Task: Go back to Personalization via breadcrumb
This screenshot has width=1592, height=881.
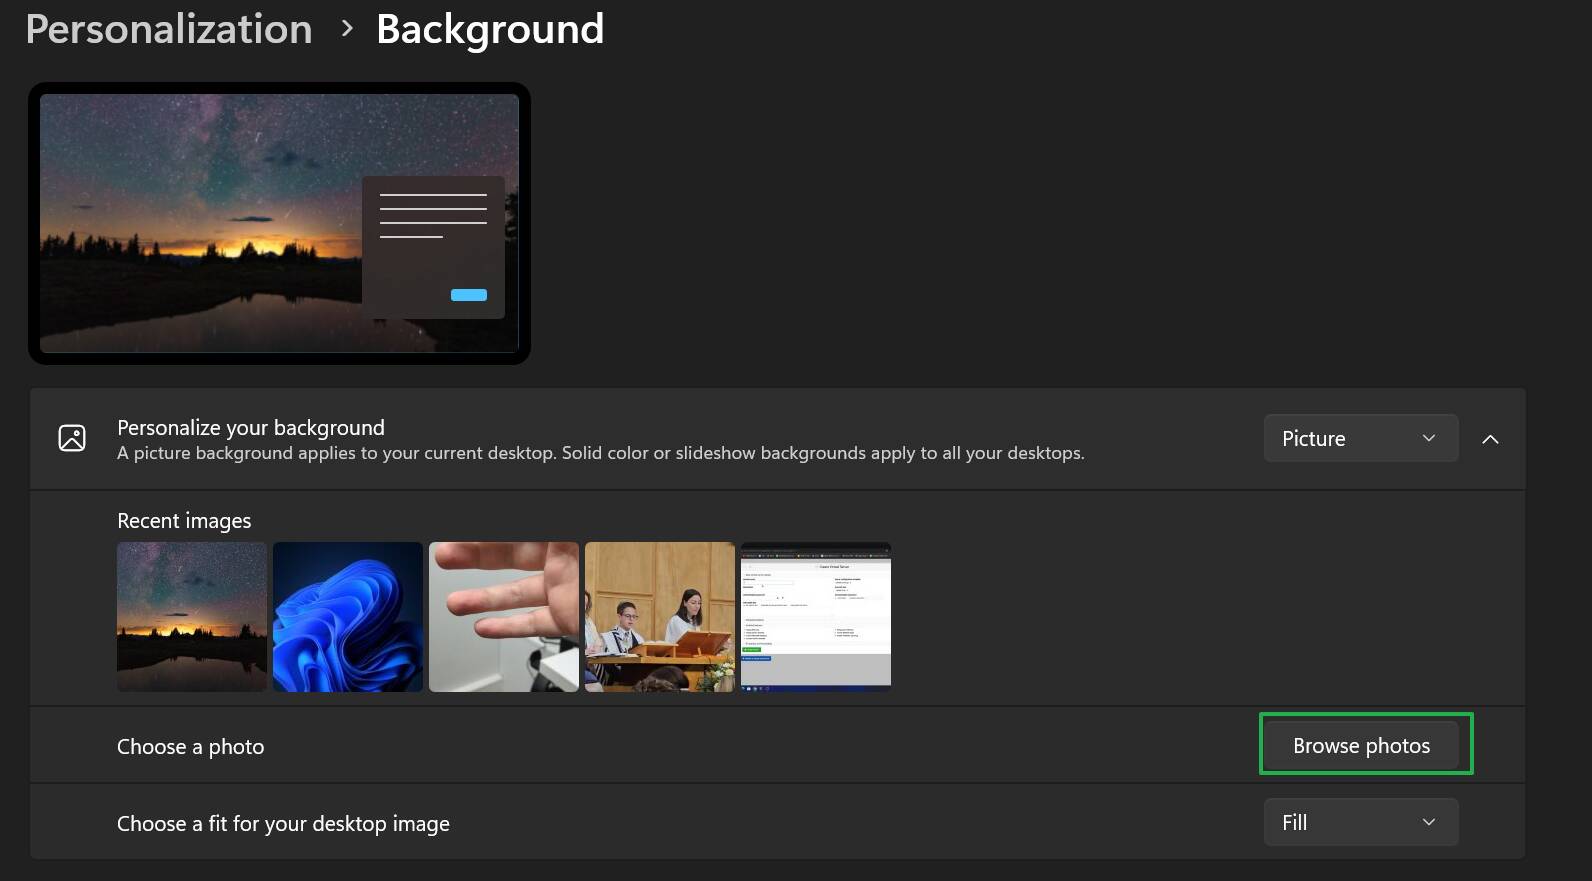Action: (x=169, y=29)
